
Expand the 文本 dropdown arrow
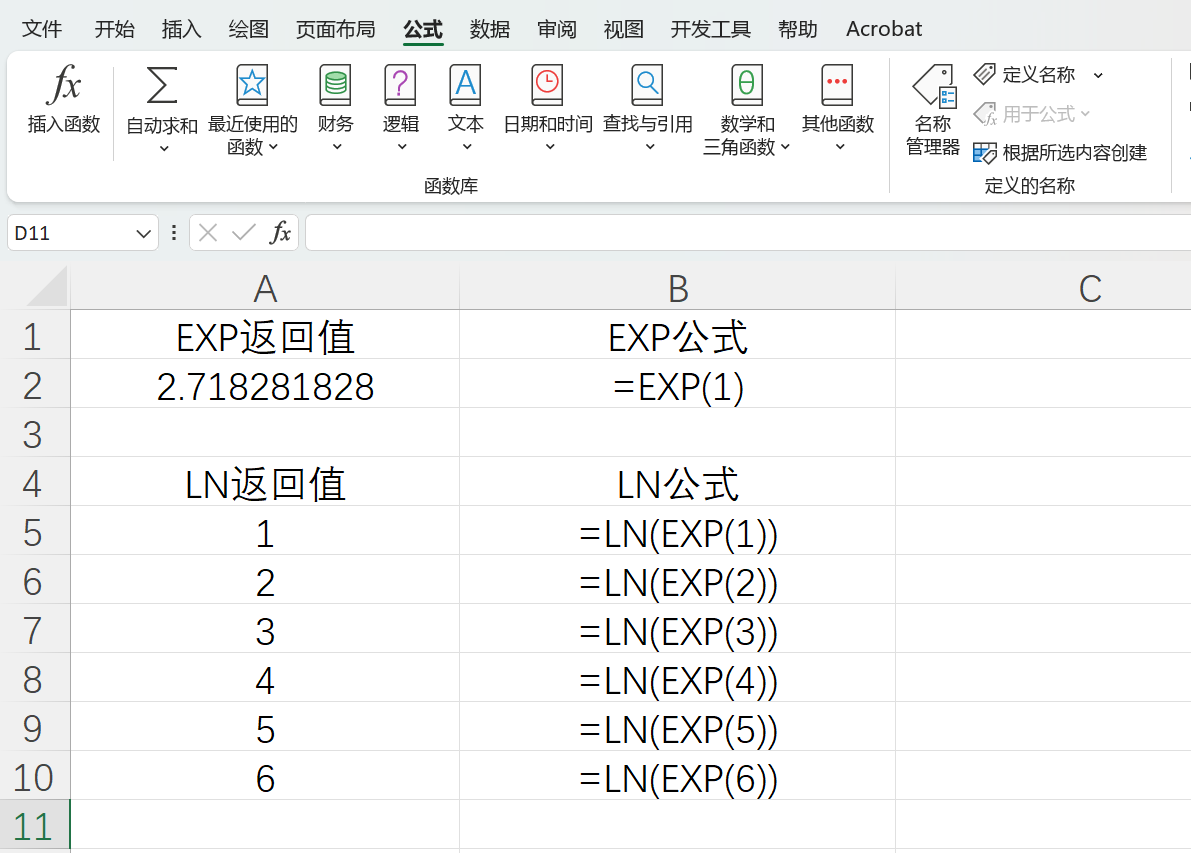(467, 147)
